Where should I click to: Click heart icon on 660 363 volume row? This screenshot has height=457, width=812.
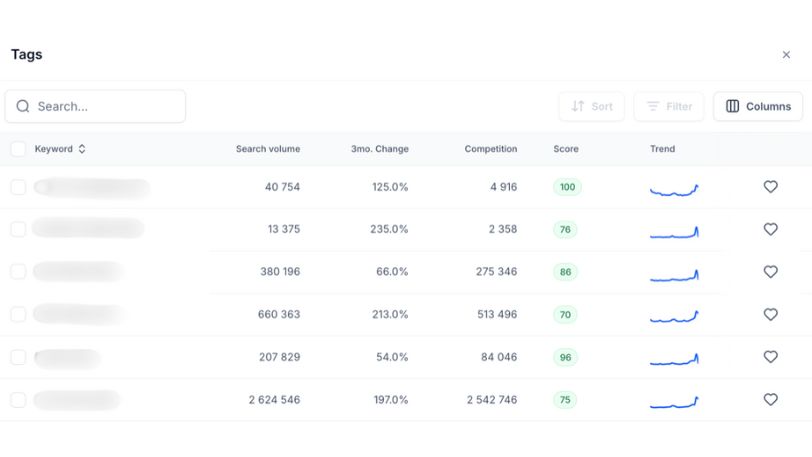(770, 314)
